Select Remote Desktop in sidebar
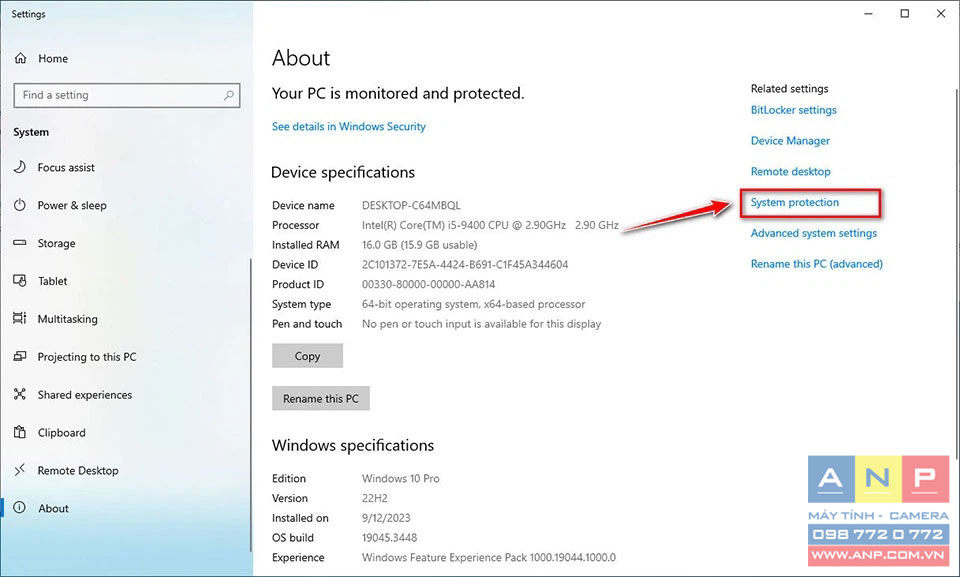Image resolution: width=960 pixels, height=577 pixels. point(78,470)
